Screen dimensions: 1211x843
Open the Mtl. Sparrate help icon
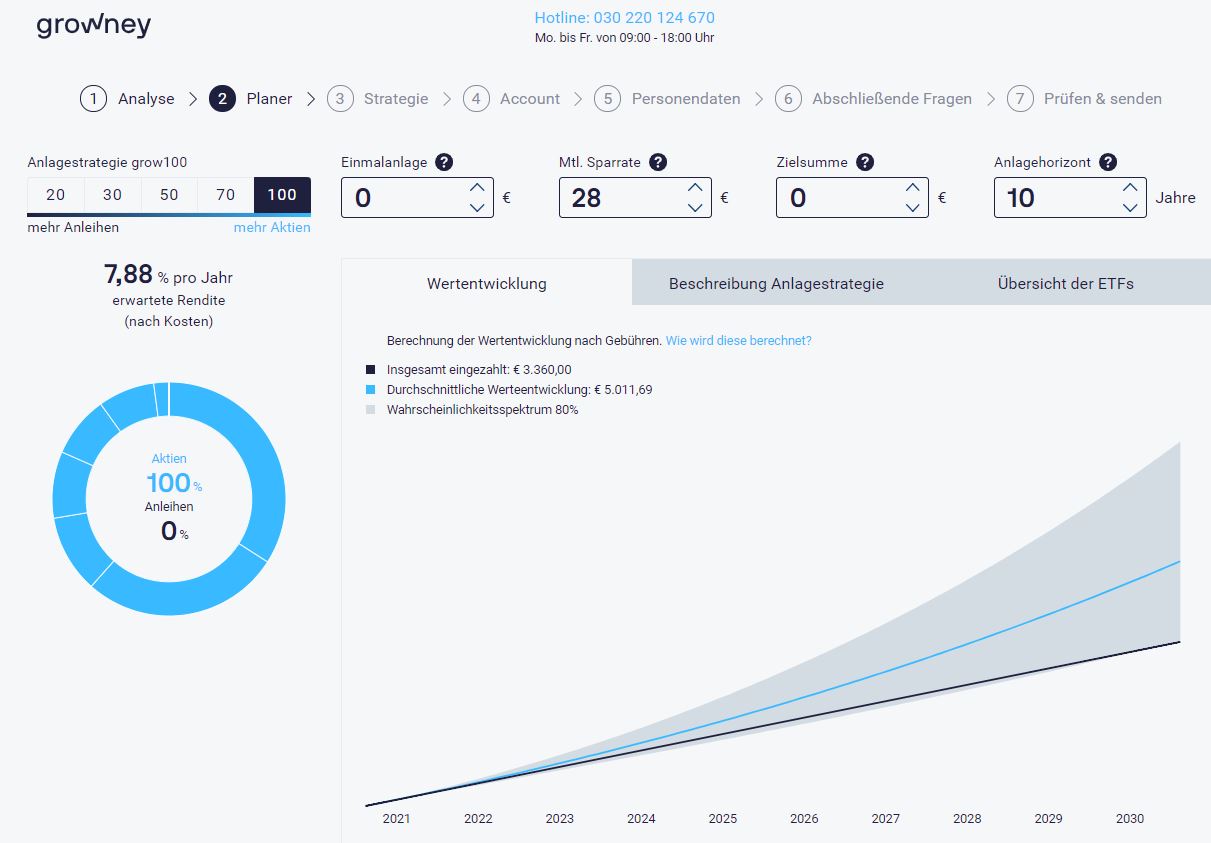coord(658,162)
